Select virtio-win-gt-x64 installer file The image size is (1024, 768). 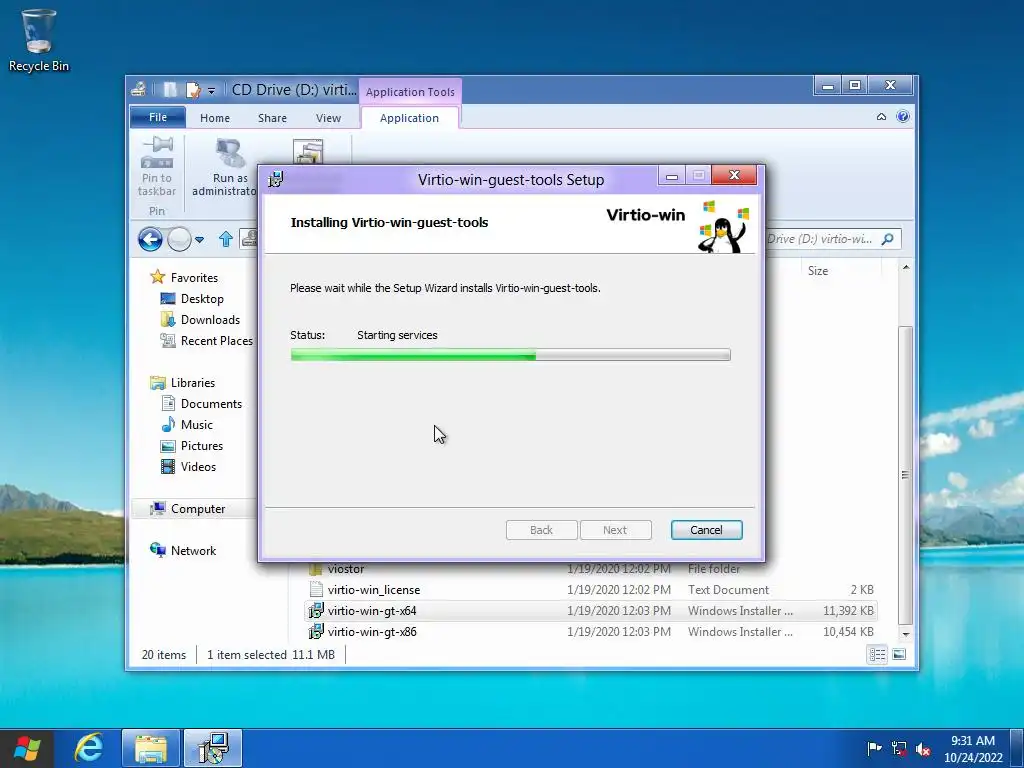pyautogui.click(x=591, y=611)
